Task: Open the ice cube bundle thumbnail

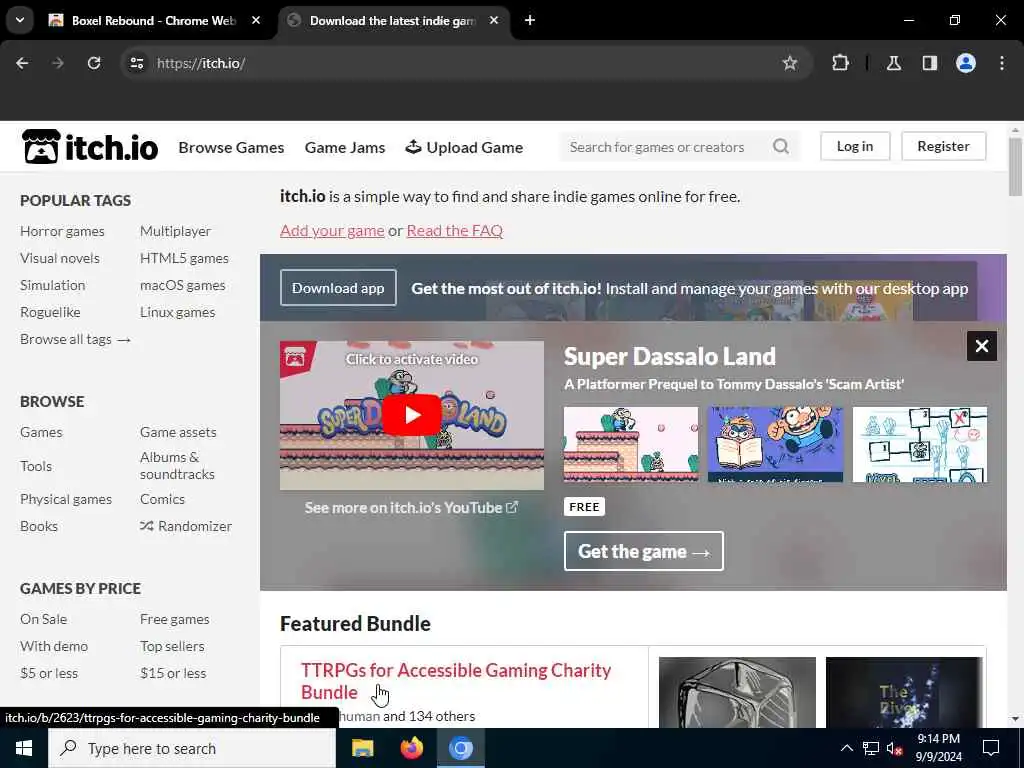Action: tap(737, 692)
